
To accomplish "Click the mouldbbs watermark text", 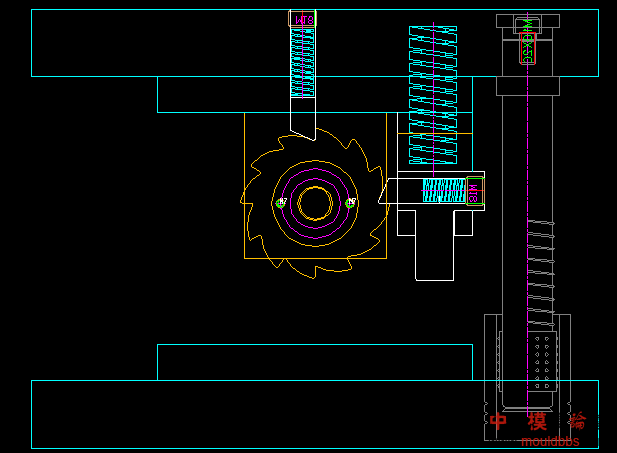I will tap(549, 441).
